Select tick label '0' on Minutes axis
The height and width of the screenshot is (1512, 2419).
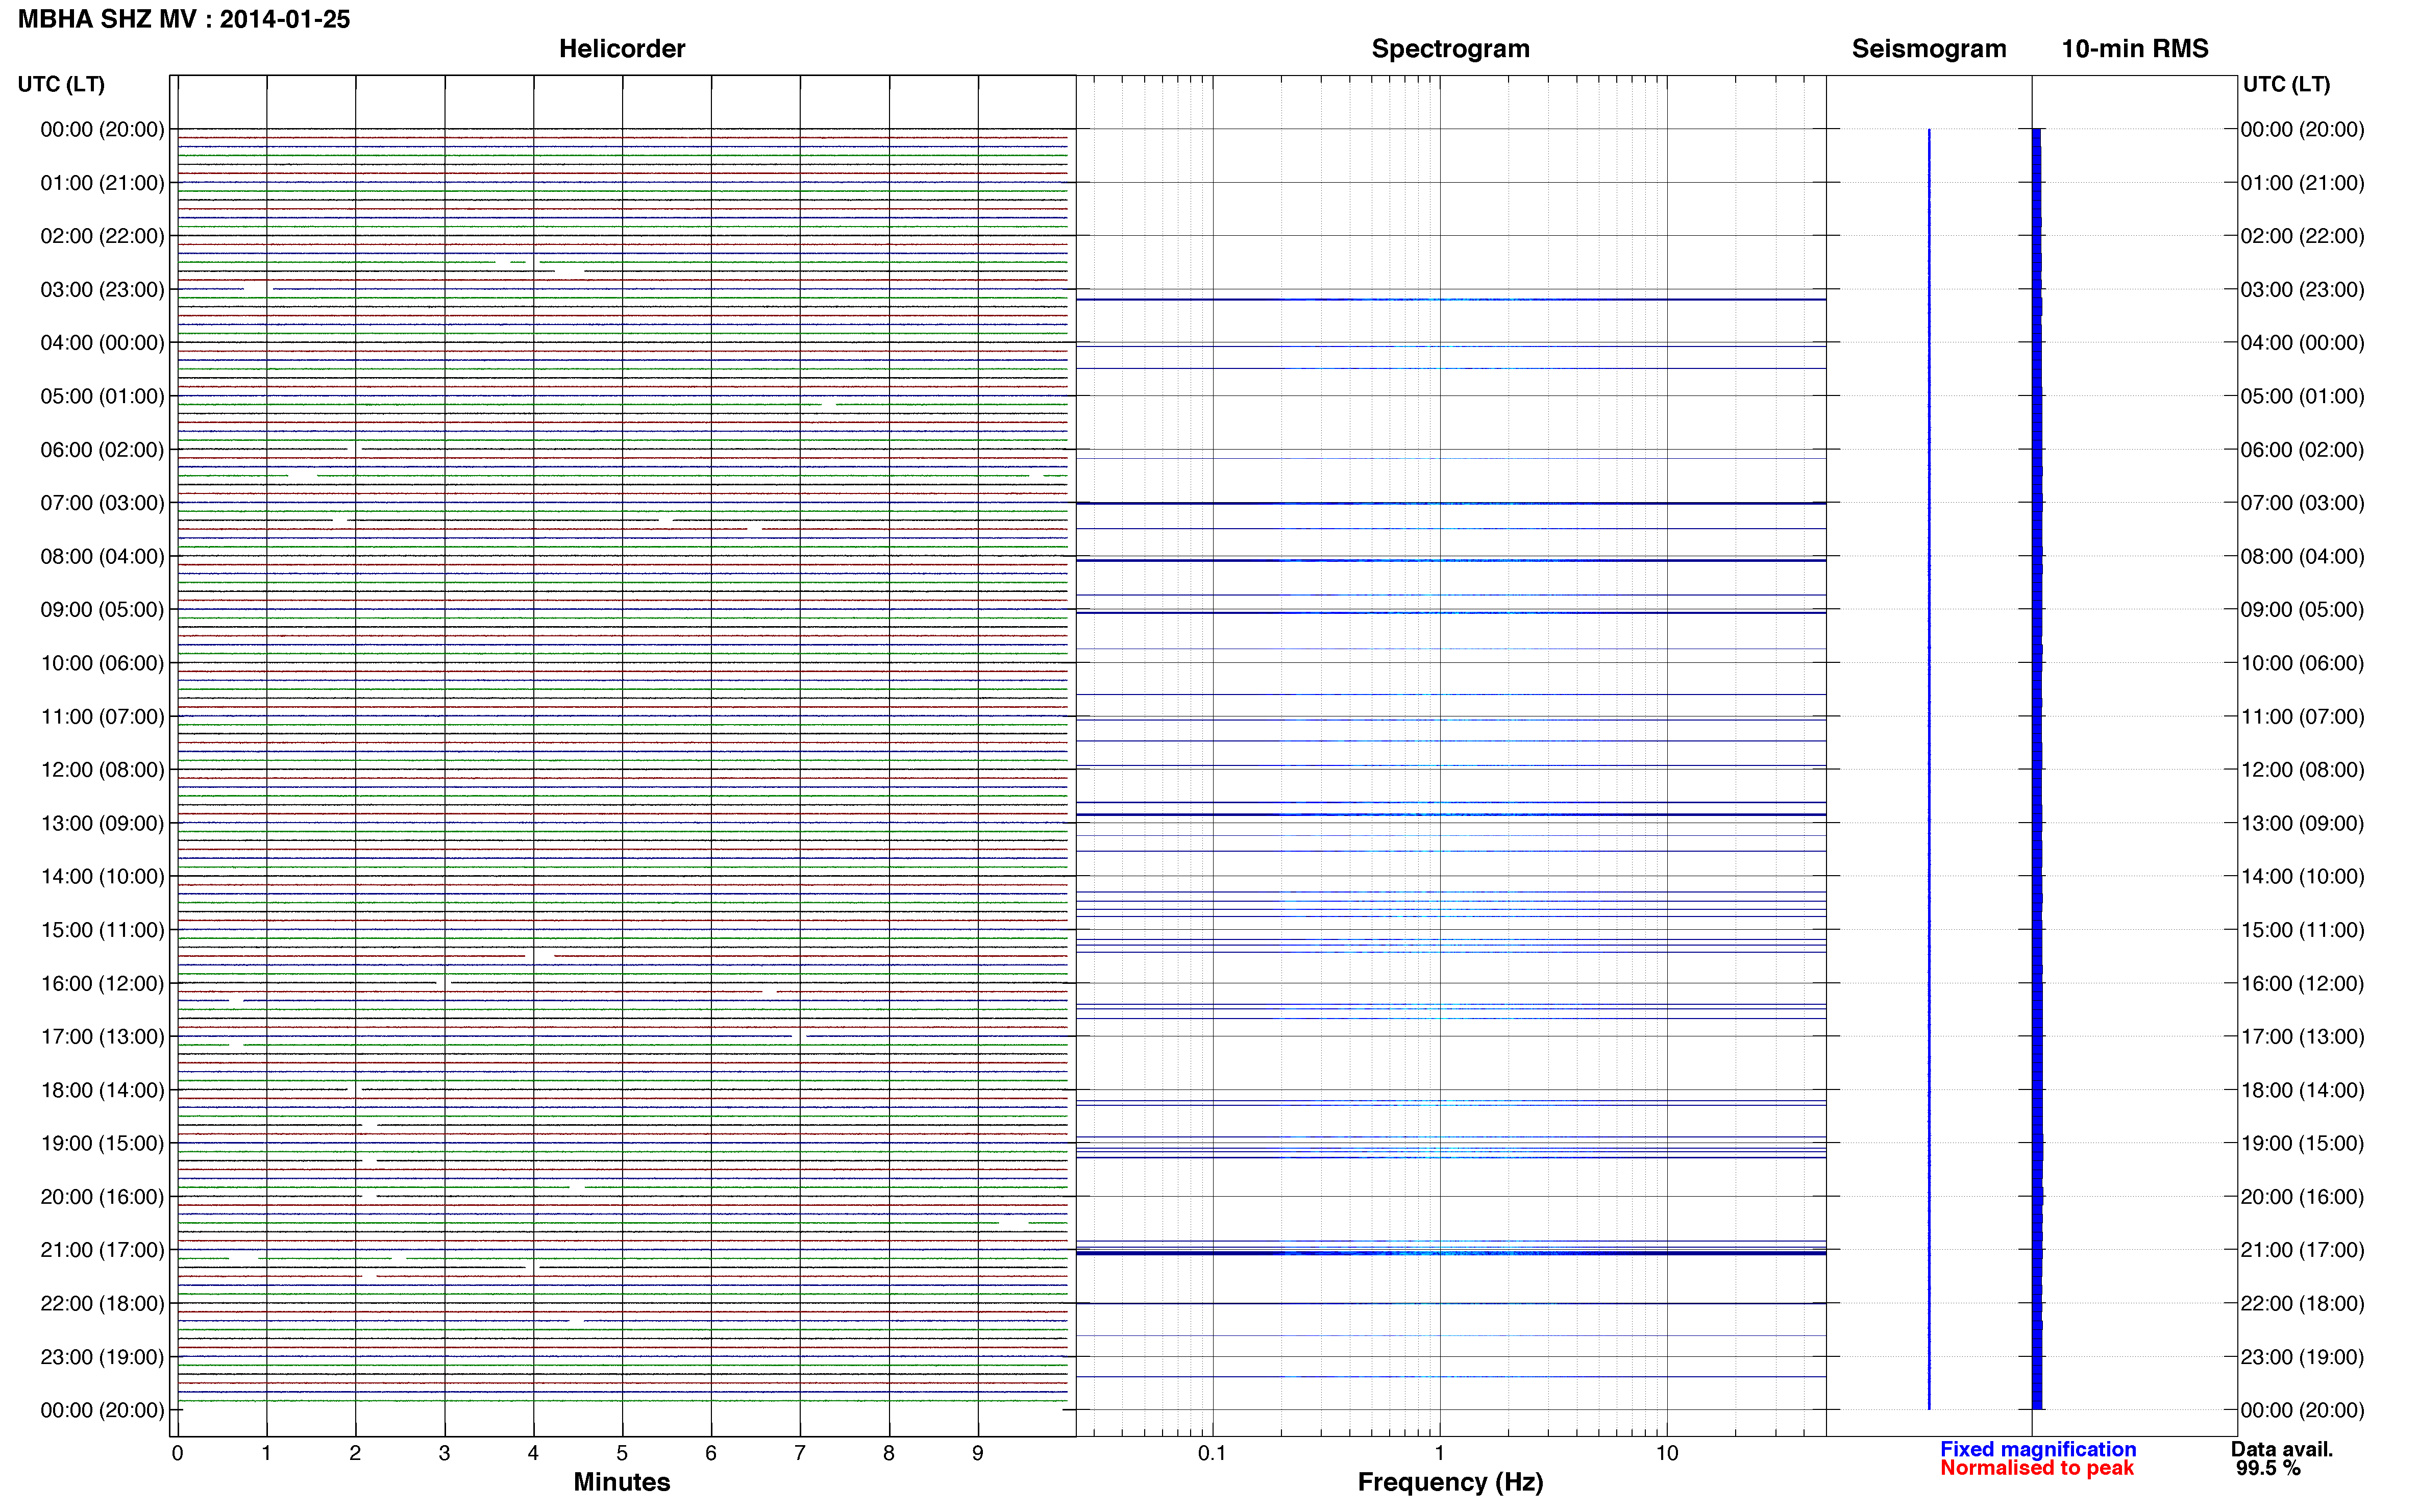pyautogui.click(x=177, y=1453)
